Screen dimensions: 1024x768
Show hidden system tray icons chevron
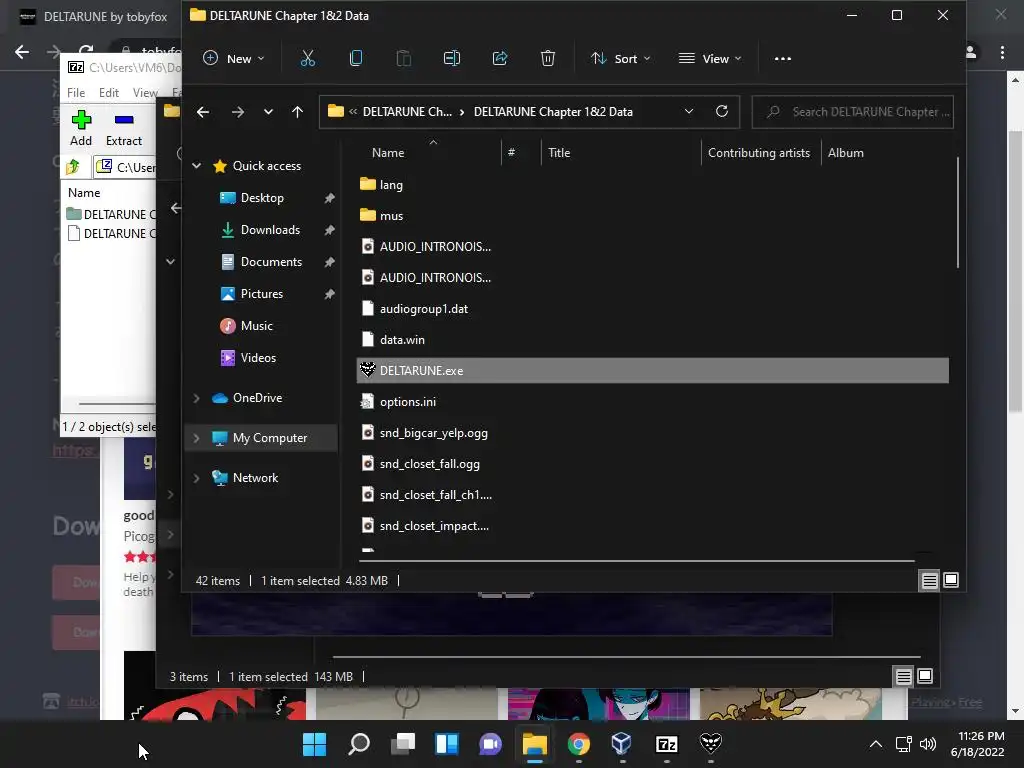coord(876,744)
